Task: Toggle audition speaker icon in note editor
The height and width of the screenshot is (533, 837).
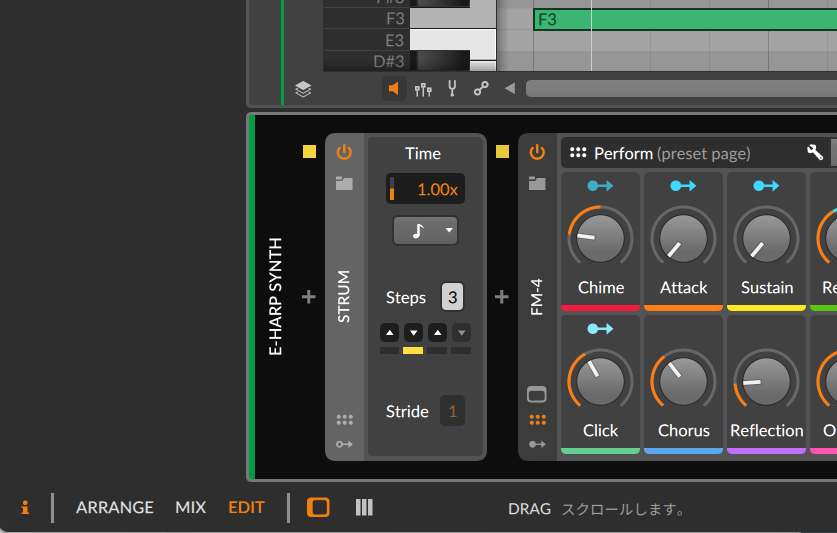Action: pyautogui.click(x=394, y=89)
